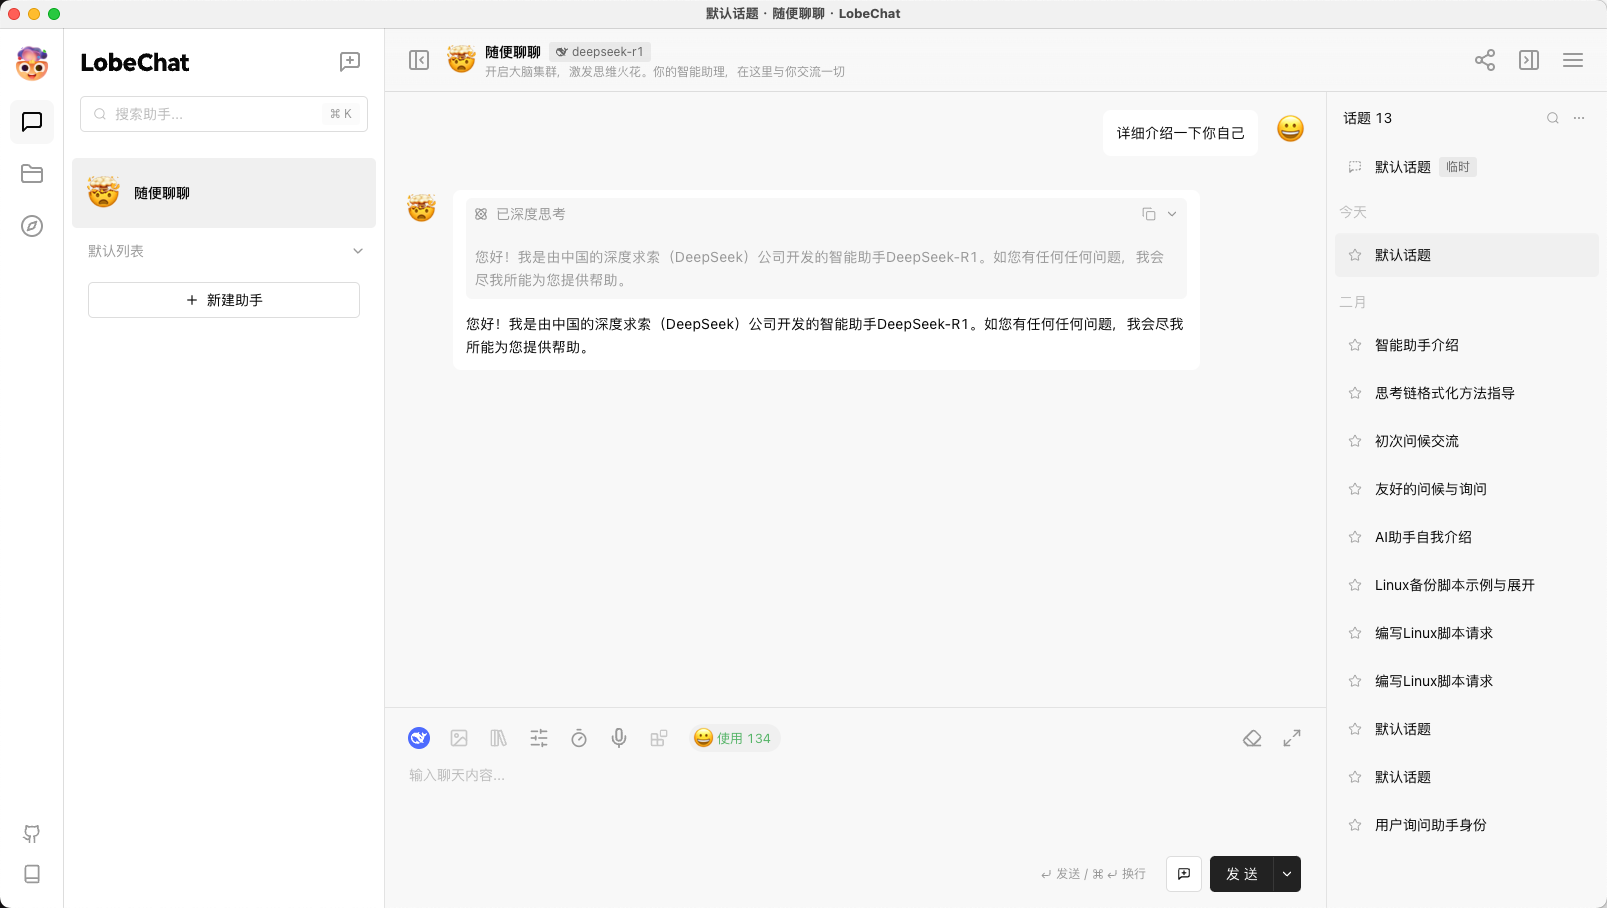Click the token usage 134 indicator
Screen dimensions: 1607x908
click(733, 738)
